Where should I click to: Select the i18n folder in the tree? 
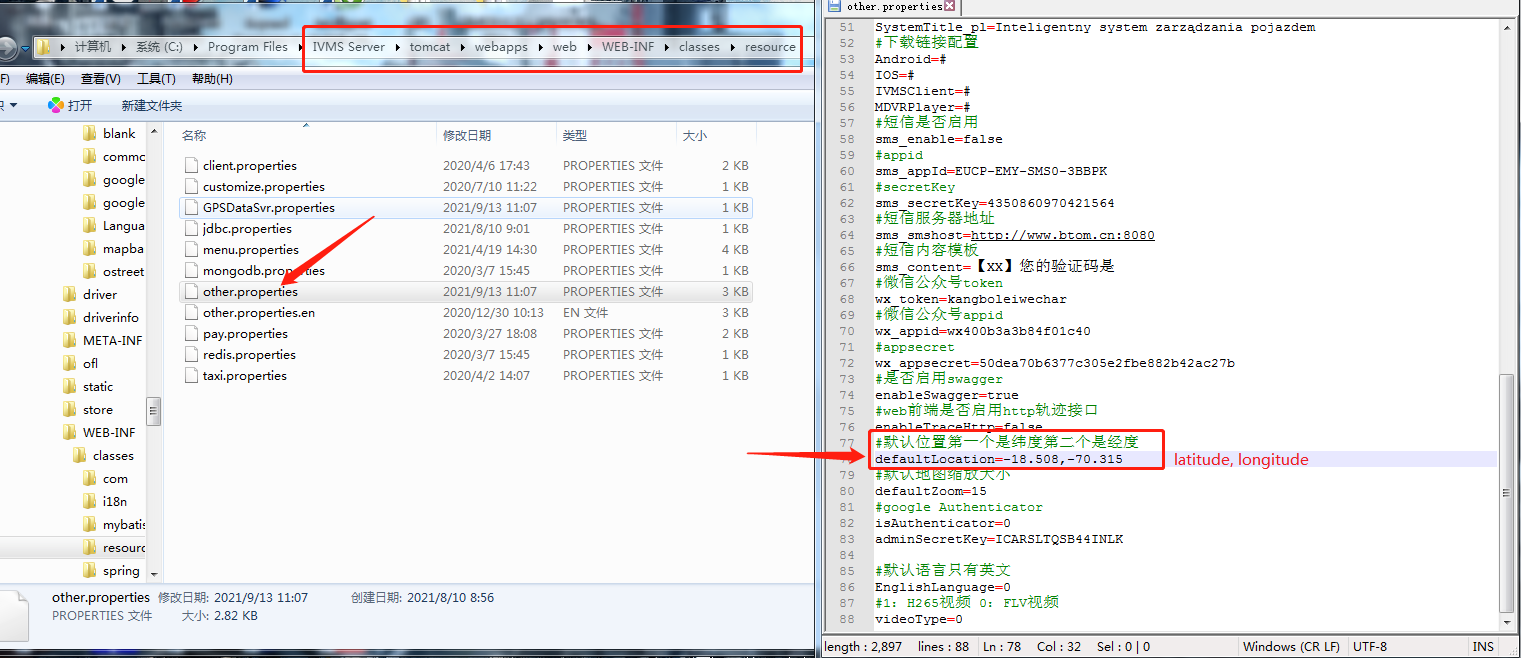click(x=106, y=501)
